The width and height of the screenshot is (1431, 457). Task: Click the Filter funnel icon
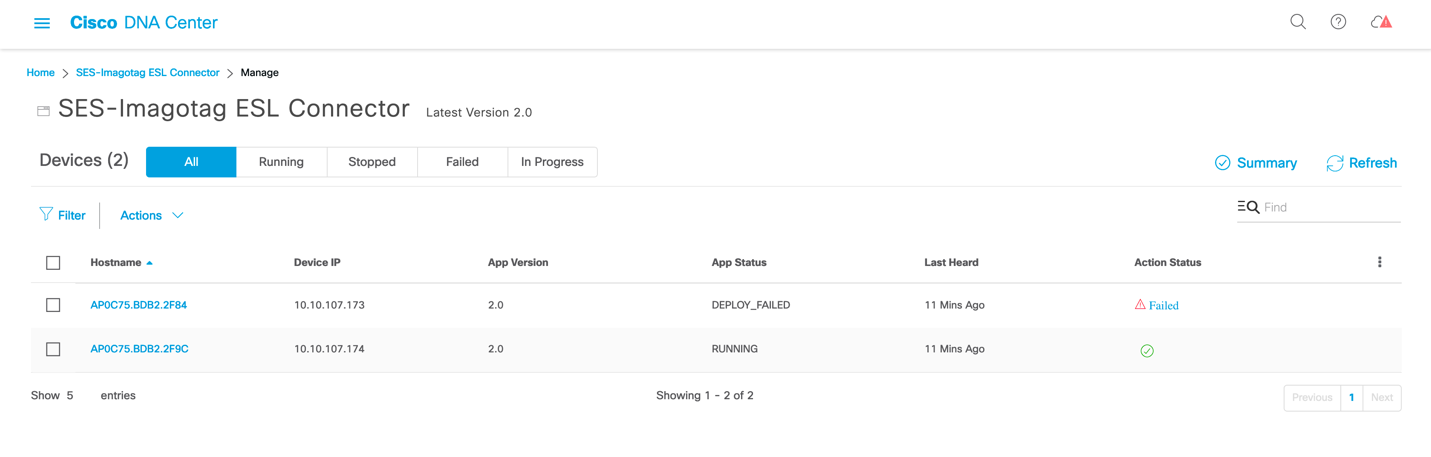point(46,214)
